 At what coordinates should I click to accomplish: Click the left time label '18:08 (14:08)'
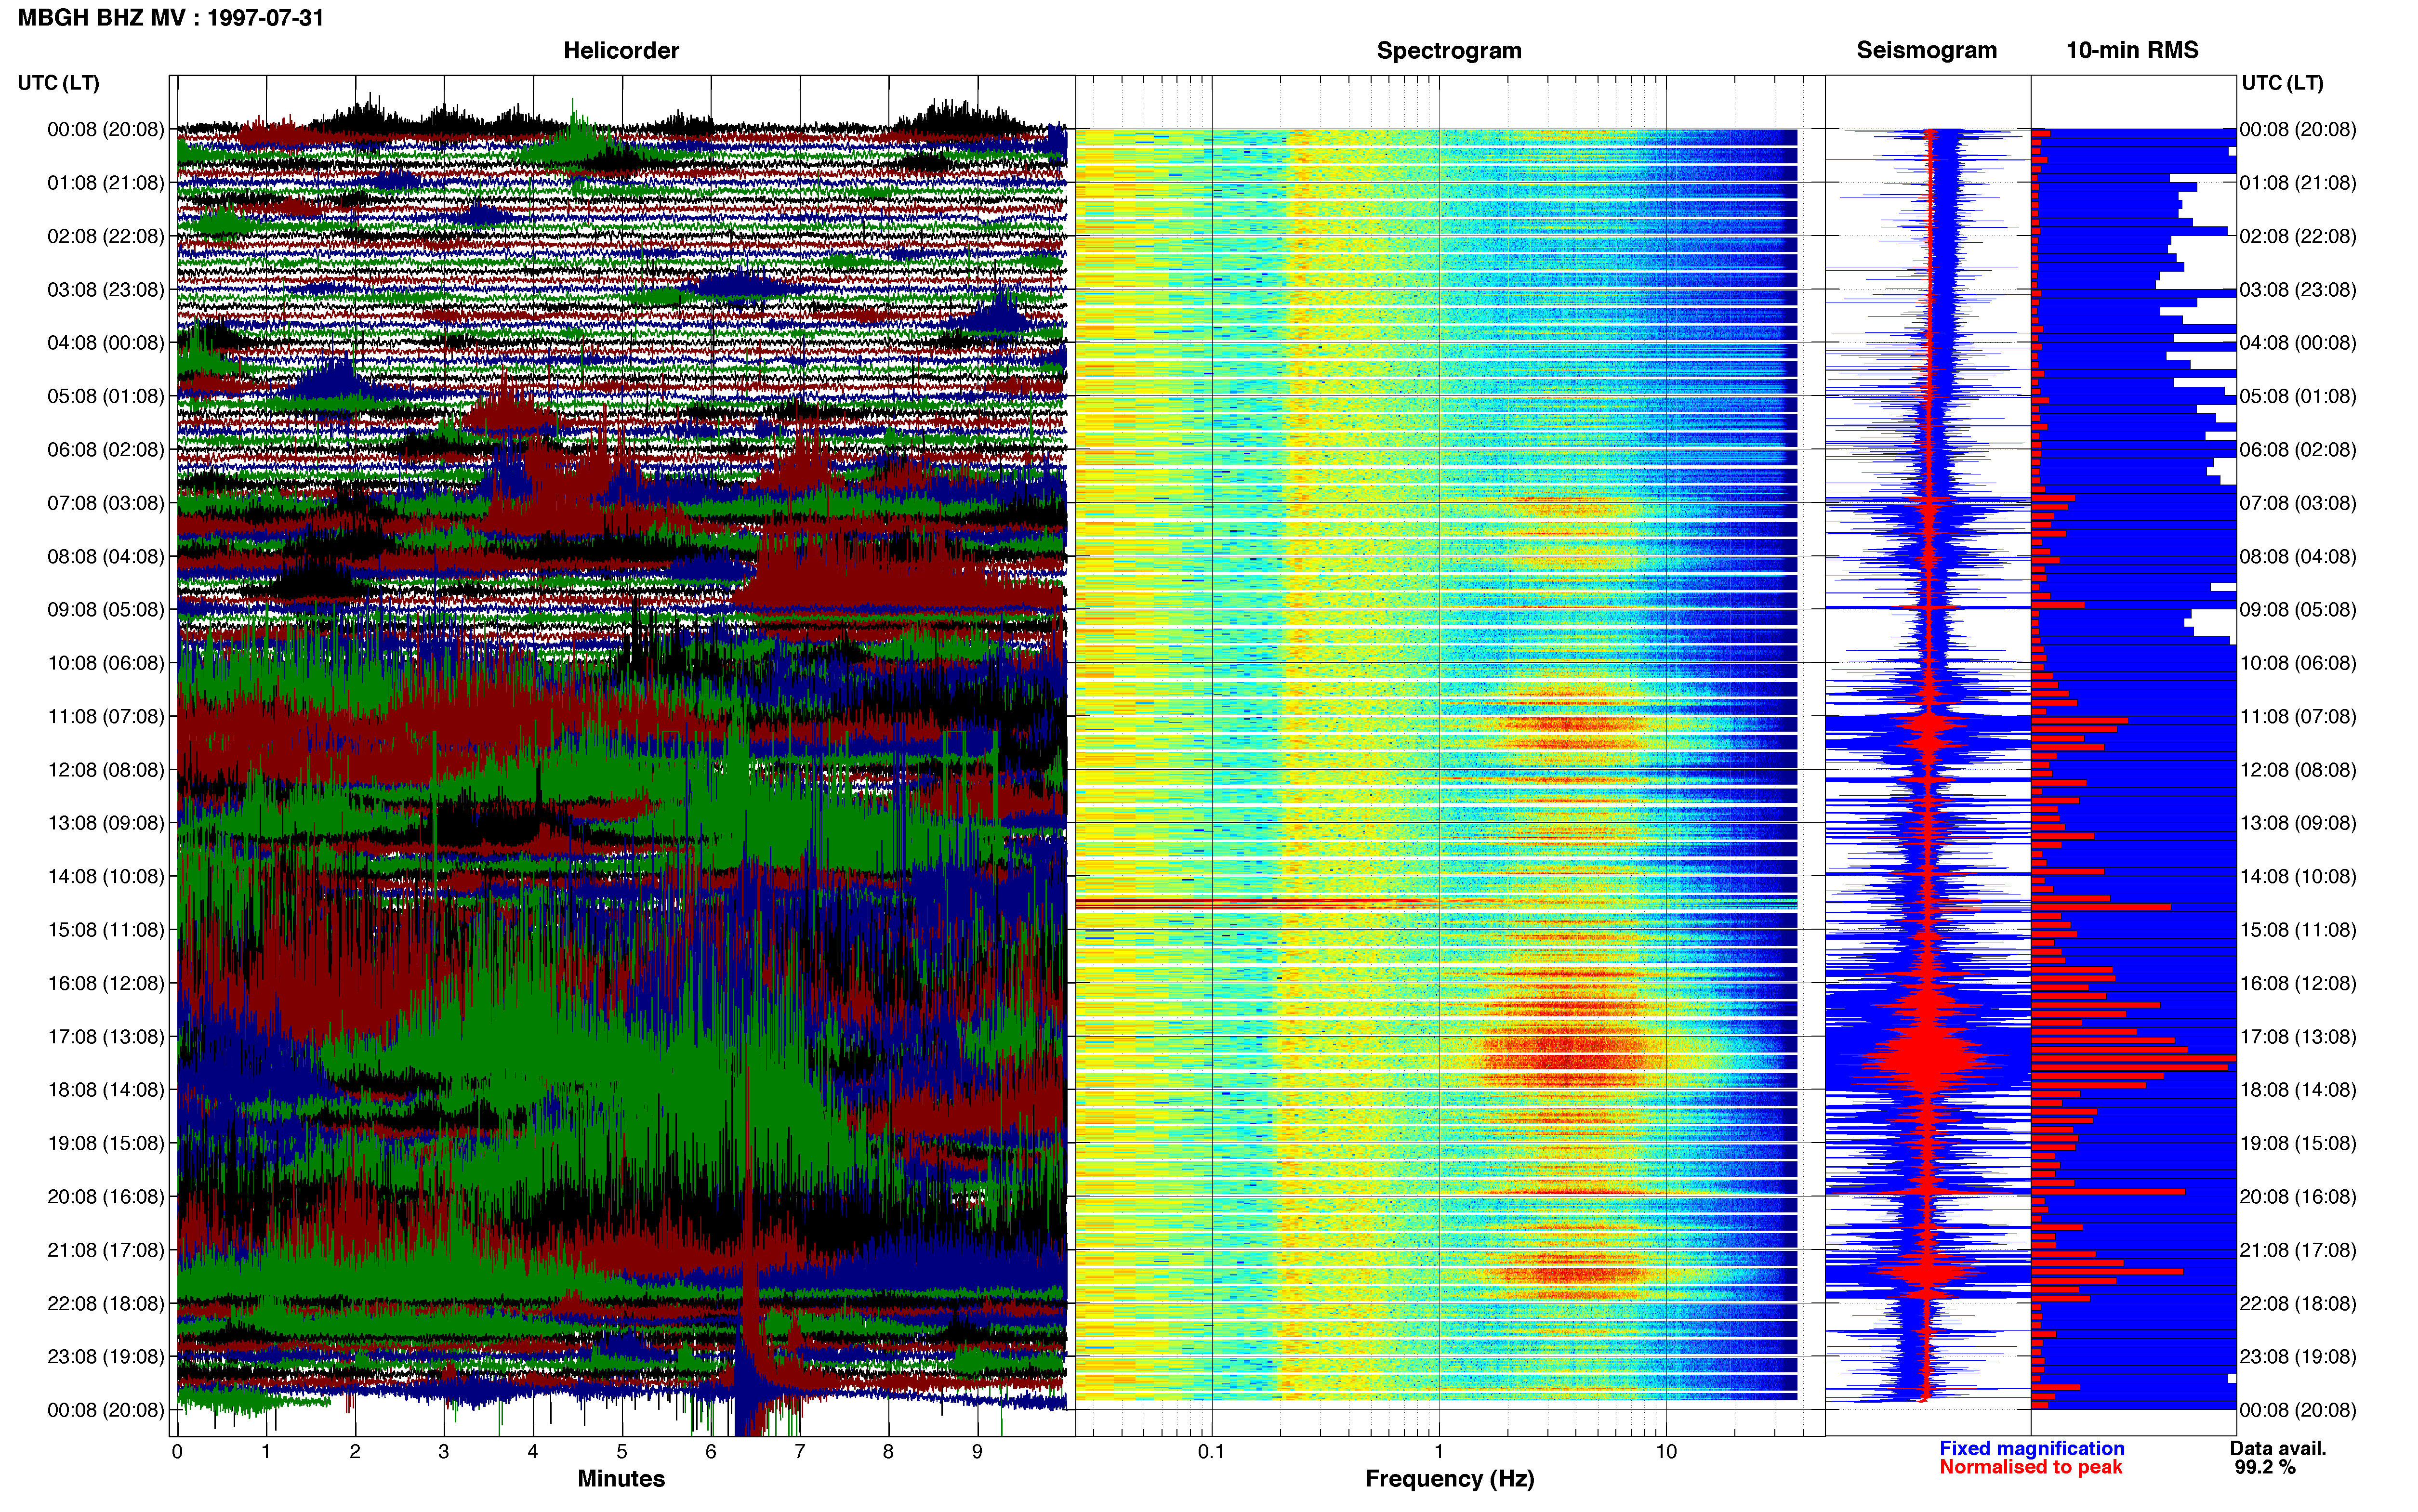coord(106,1090)
